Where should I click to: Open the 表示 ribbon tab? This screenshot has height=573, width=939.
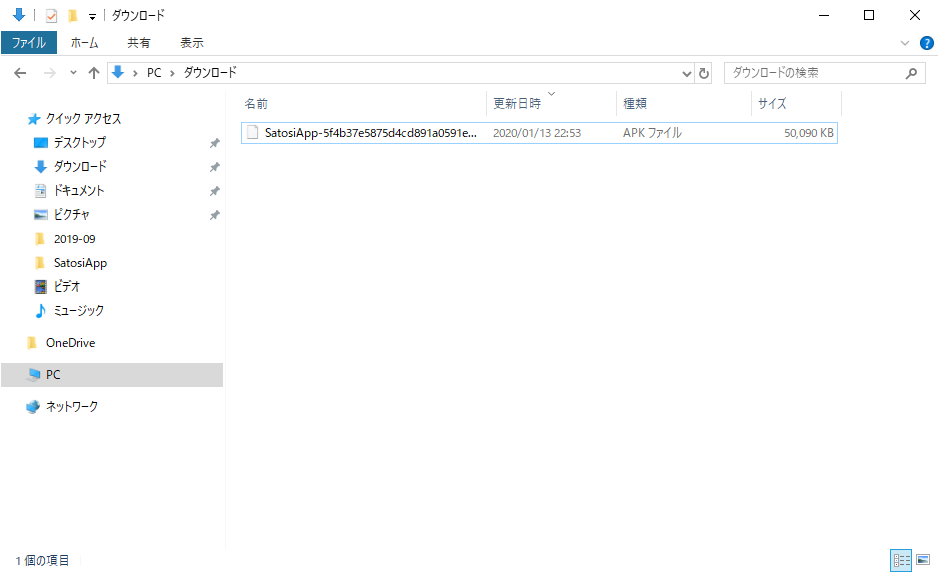(x=192, y=43)
